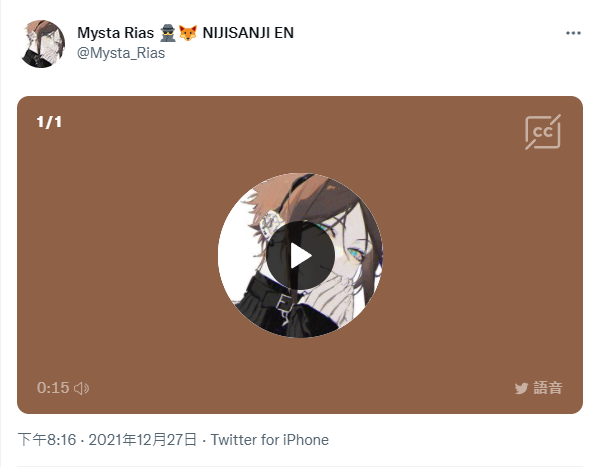The width and height of the screenshot is (597, 467).
Task: Open the 2021年12月27日 date link
Action: click(x=142, y=440)
